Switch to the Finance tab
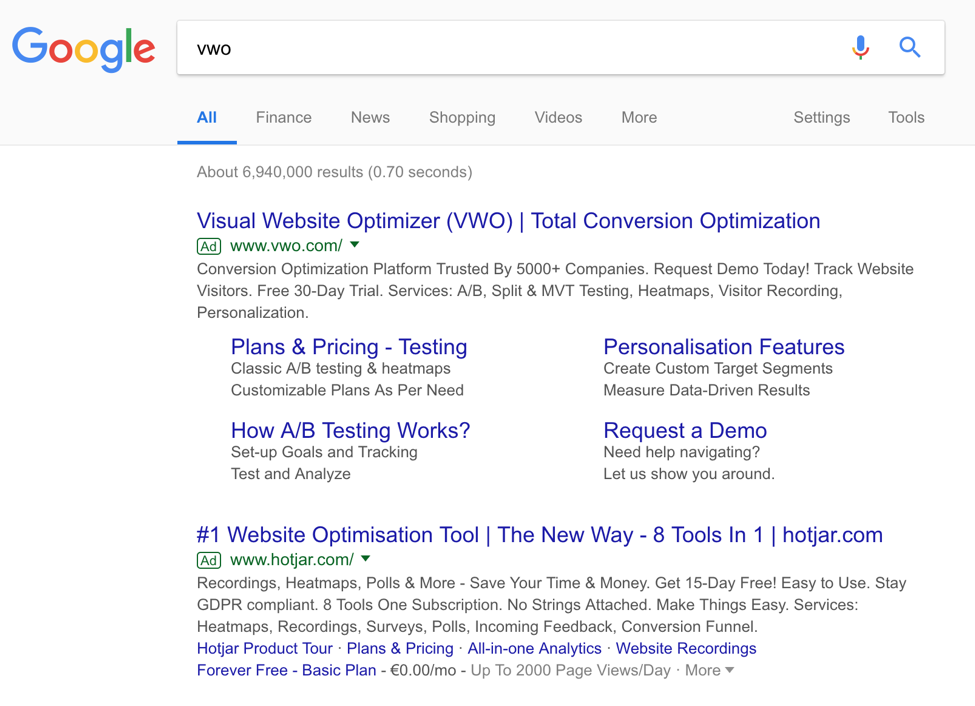The image size is (975, 706). pos(283,117)
